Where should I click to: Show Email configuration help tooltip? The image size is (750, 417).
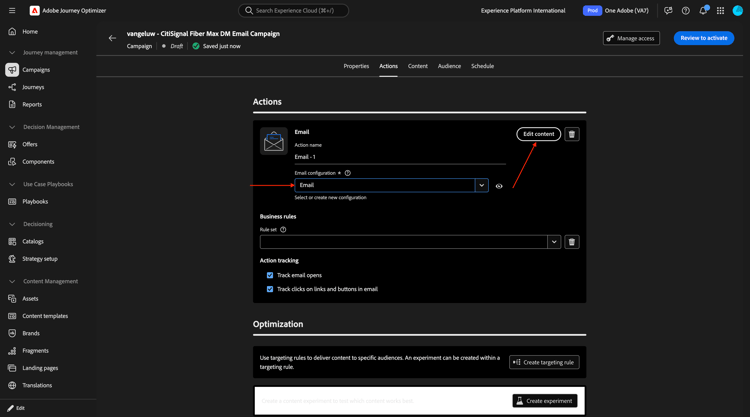[348, 173]
